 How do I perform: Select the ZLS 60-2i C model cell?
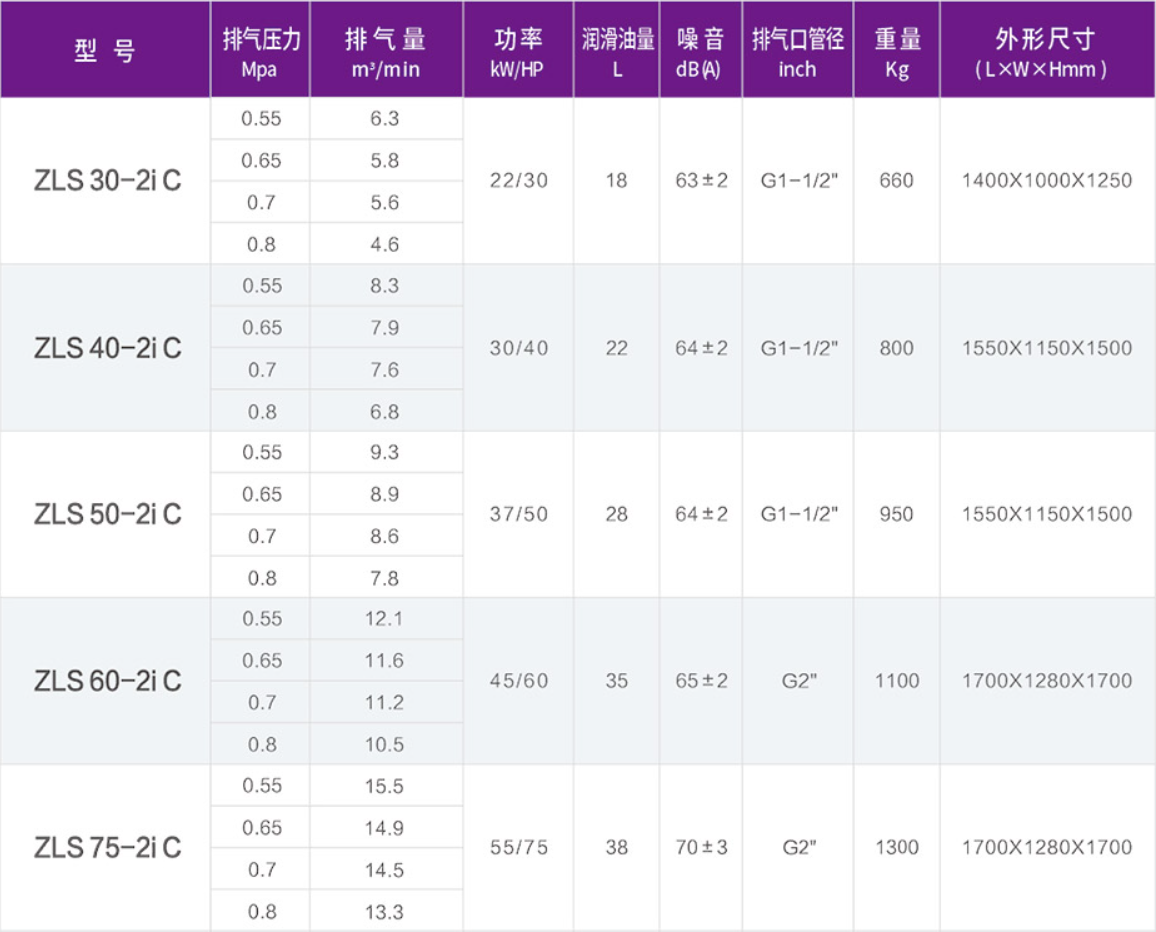point(107,681)
